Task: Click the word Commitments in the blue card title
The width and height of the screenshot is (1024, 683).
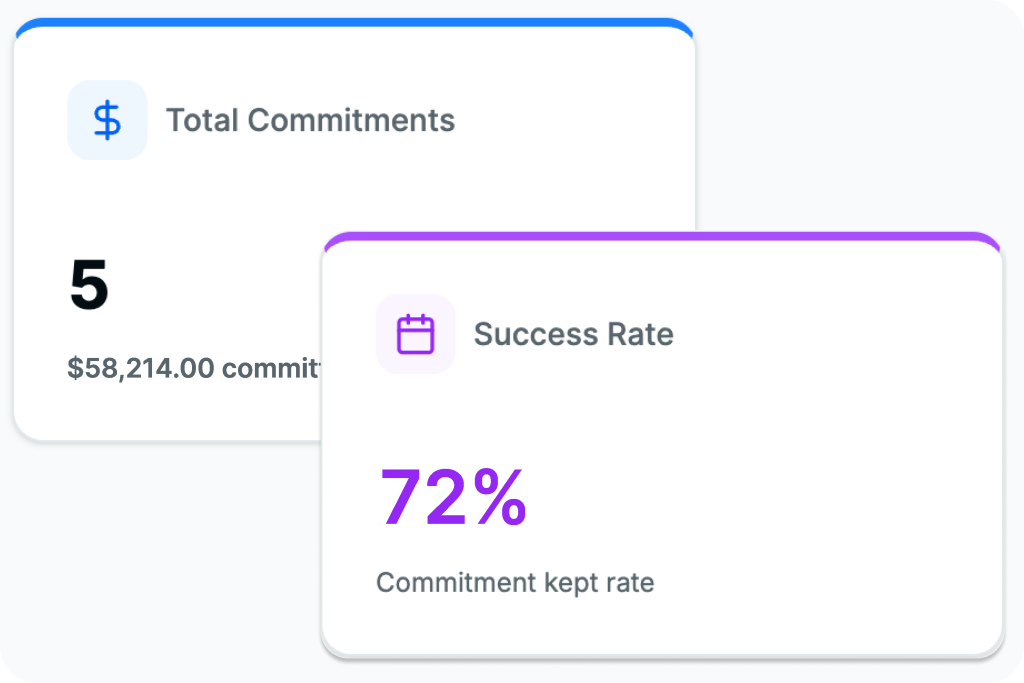Action: pos(351,120)
